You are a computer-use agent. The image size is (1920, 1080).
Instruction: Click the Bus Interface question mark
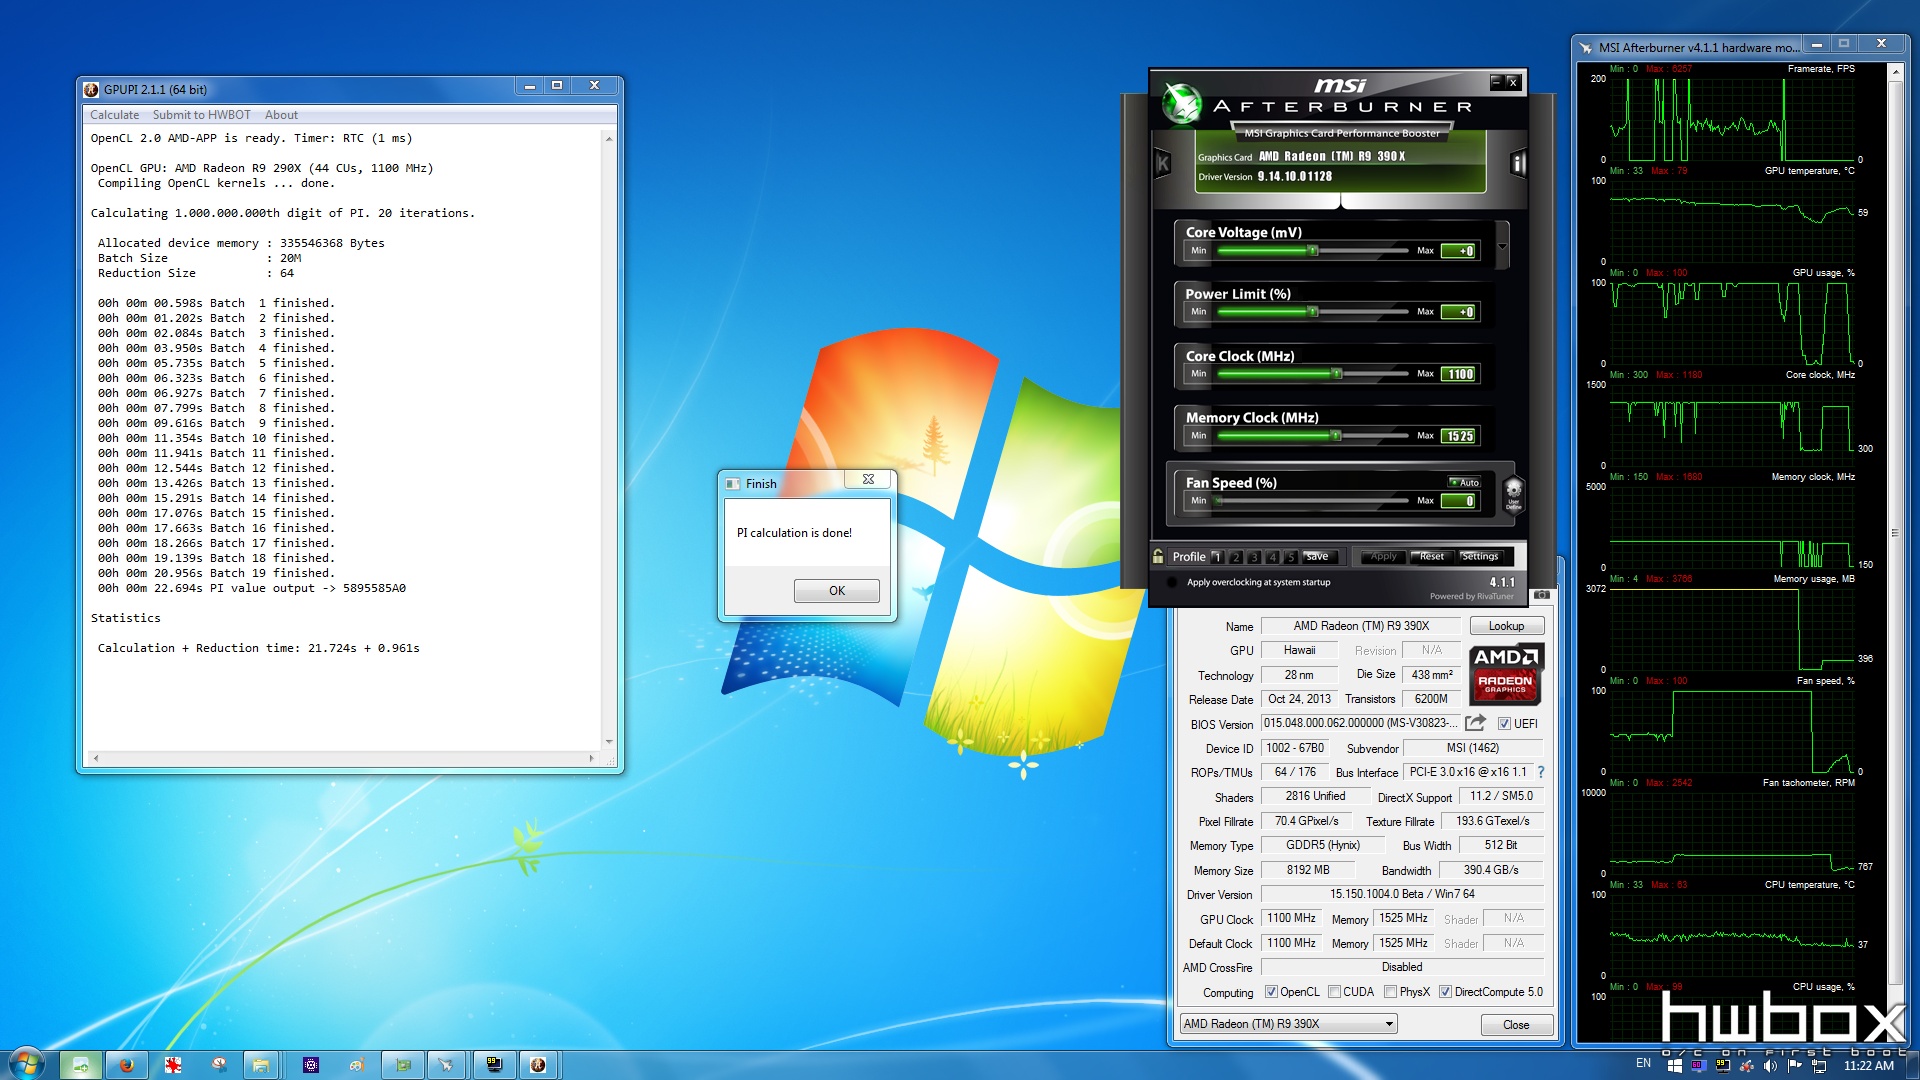click(x=1541, y=772)
